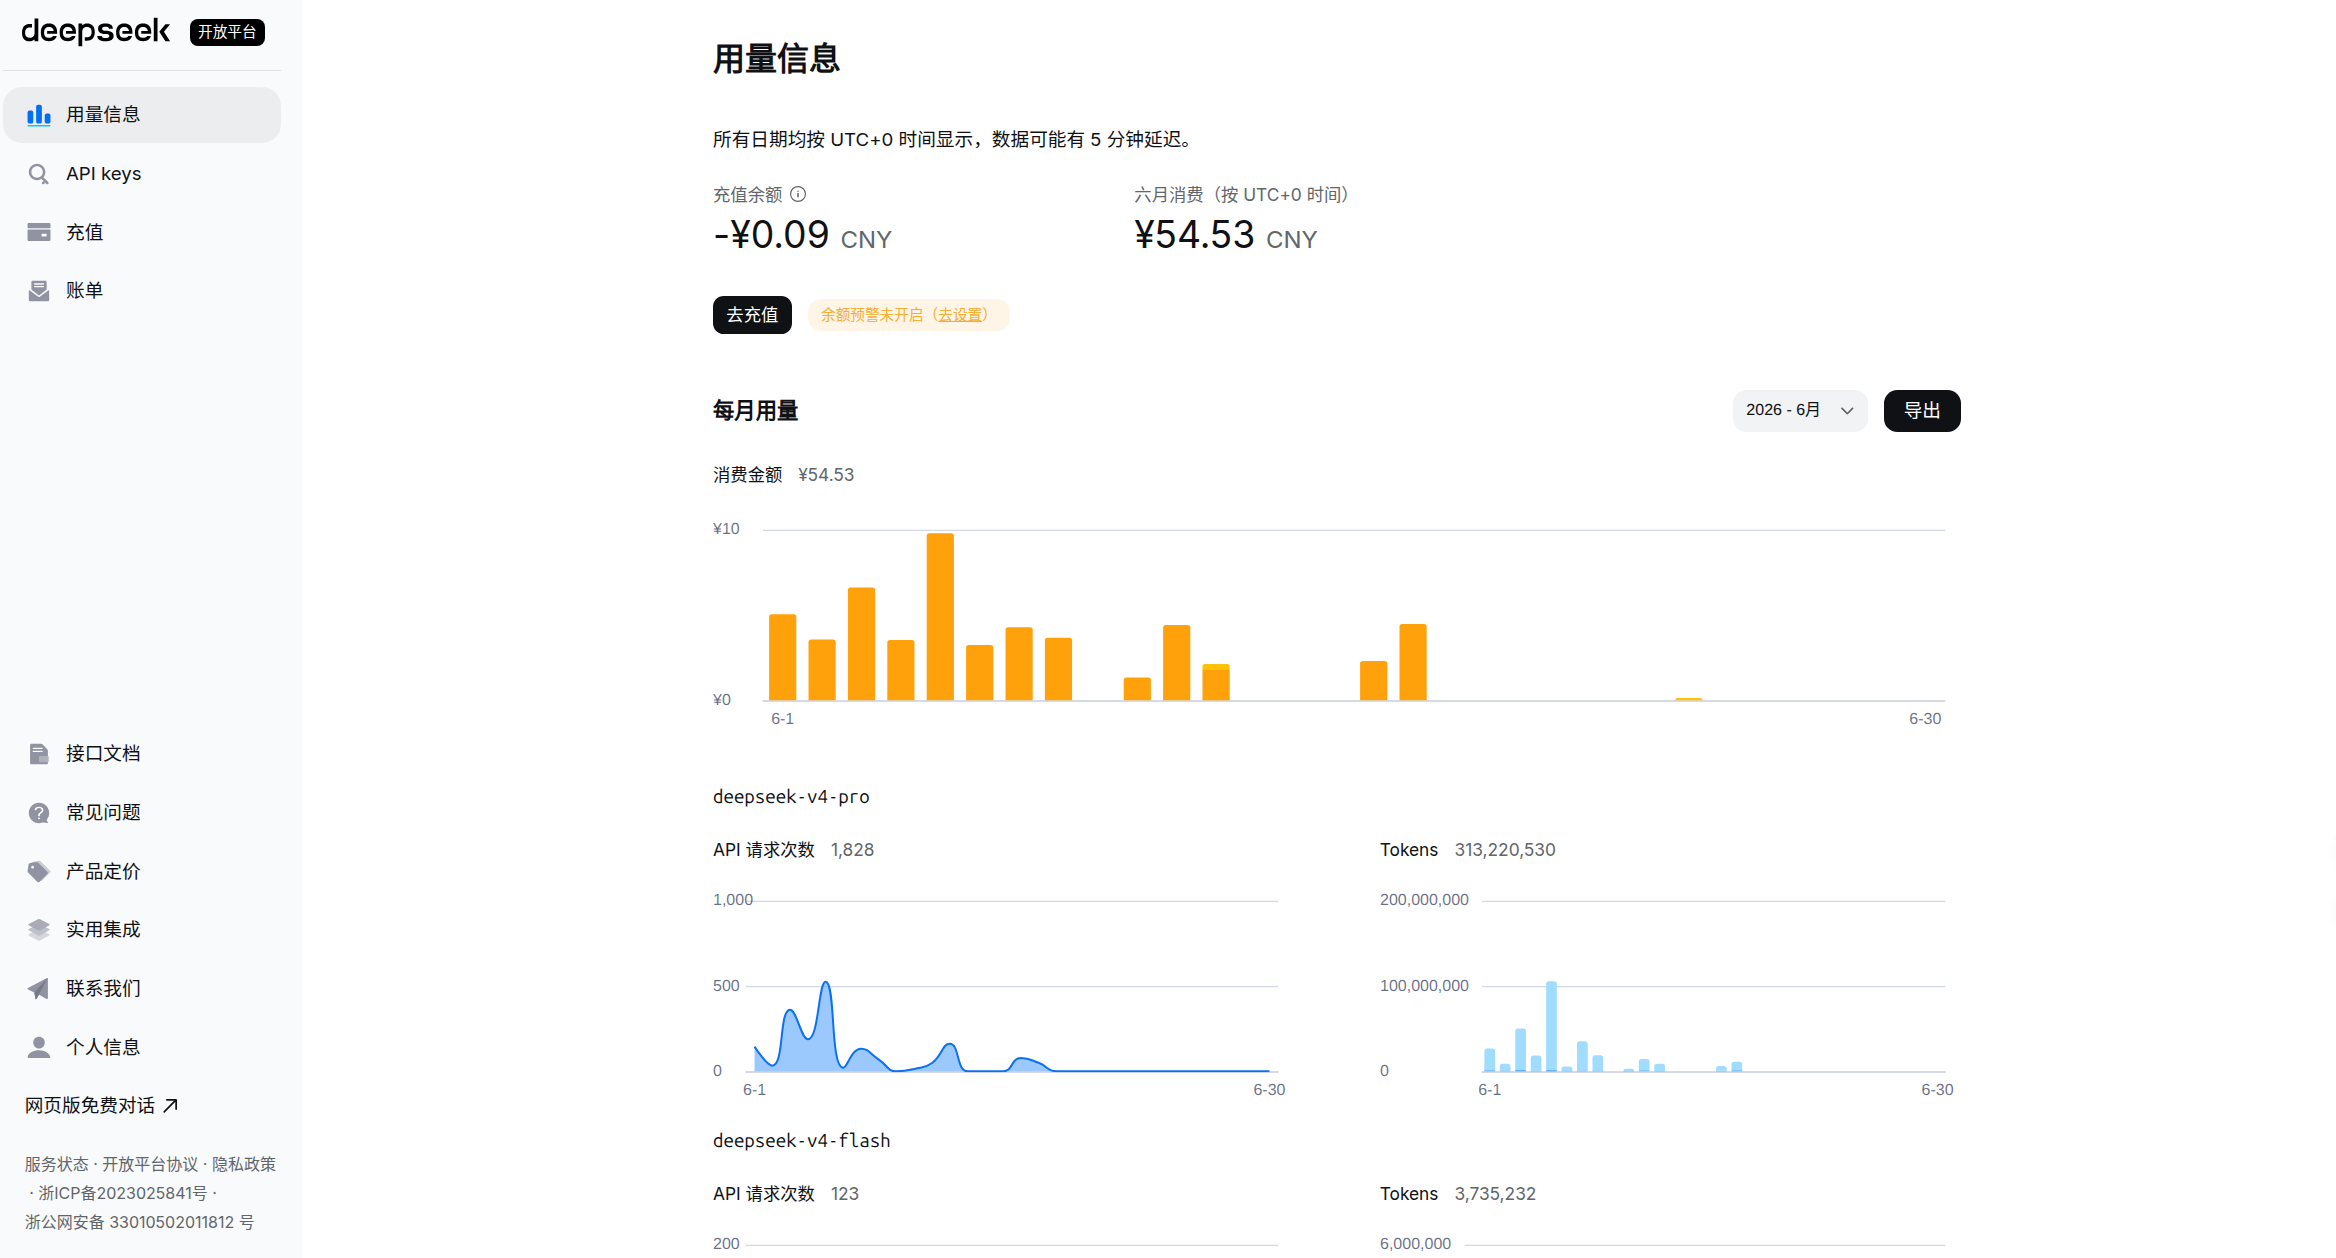Open 联系我们 from the sidebar
The image size is (2336, 1258).
(x=142, y=989)
